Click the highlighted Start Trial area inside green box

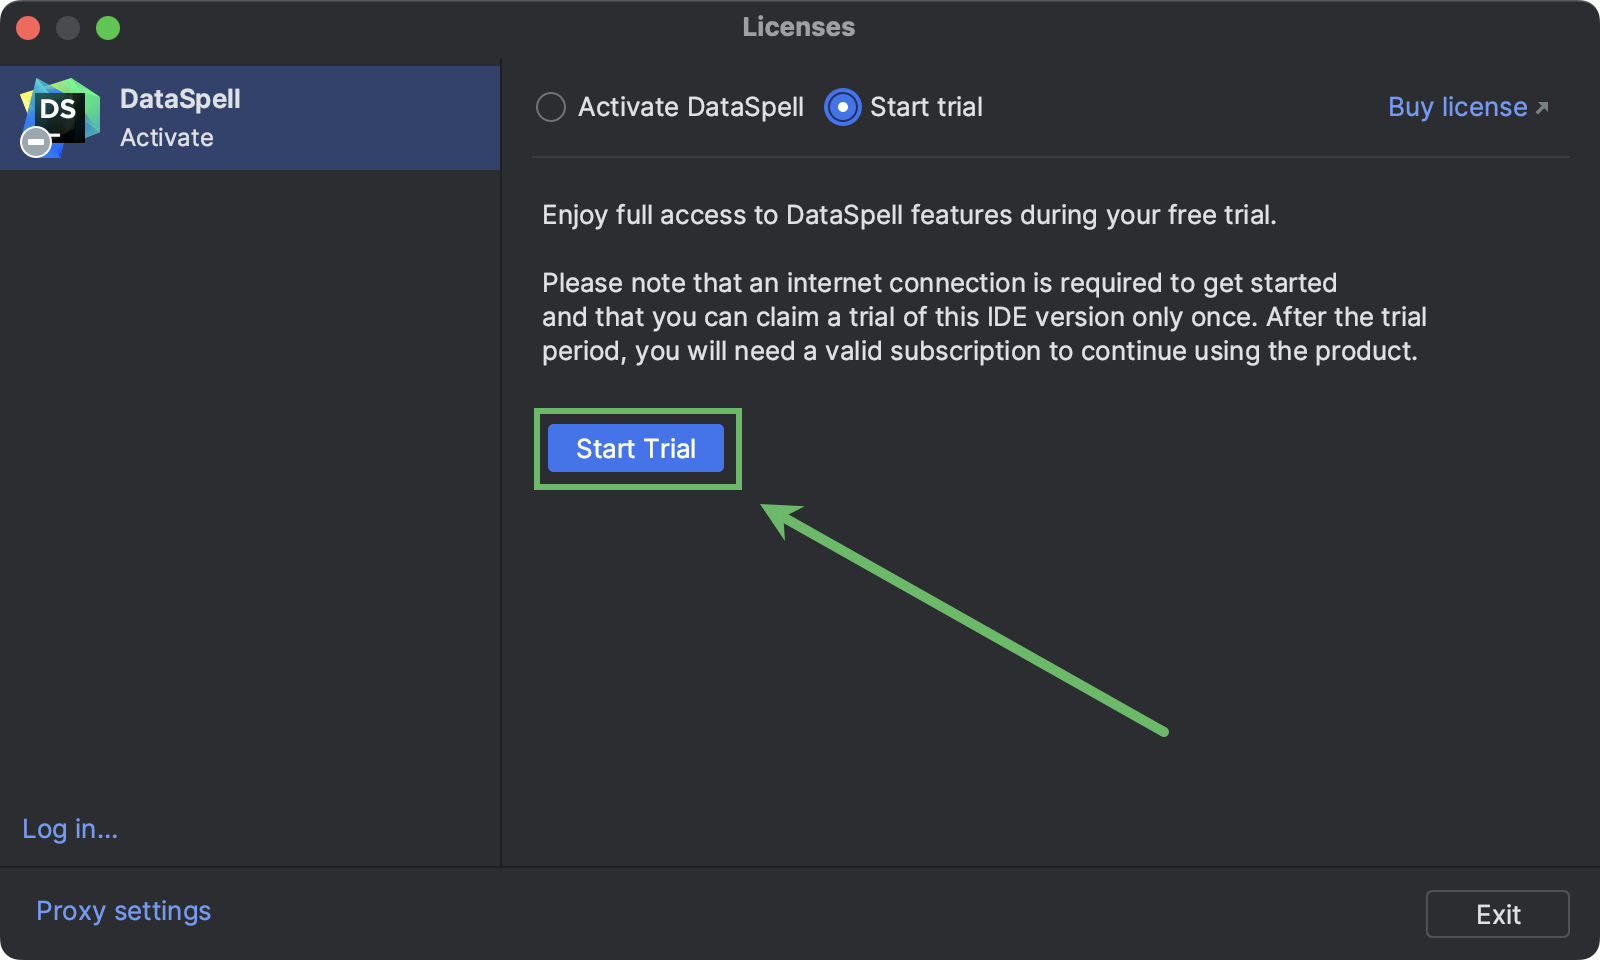pyautogui.click(x=636, y=448)
